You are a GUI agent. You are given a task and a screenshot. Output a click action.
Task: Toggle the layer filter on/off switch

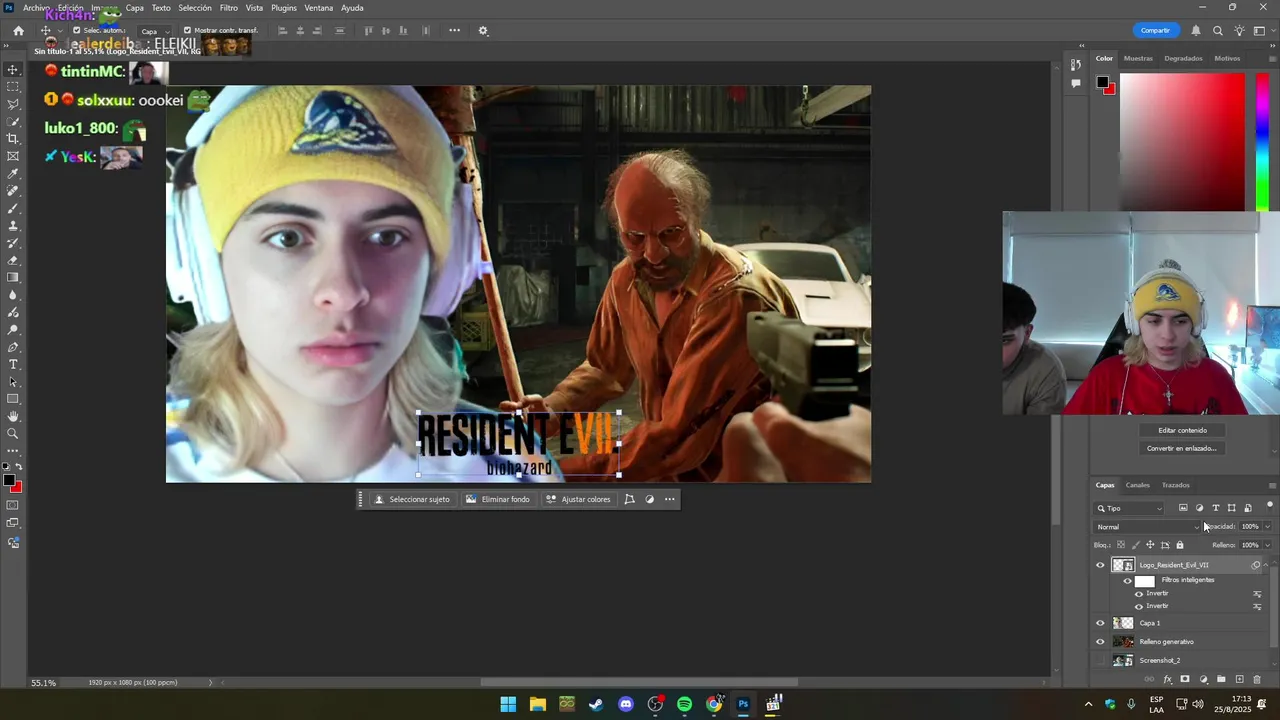(x=1269, y=506)
